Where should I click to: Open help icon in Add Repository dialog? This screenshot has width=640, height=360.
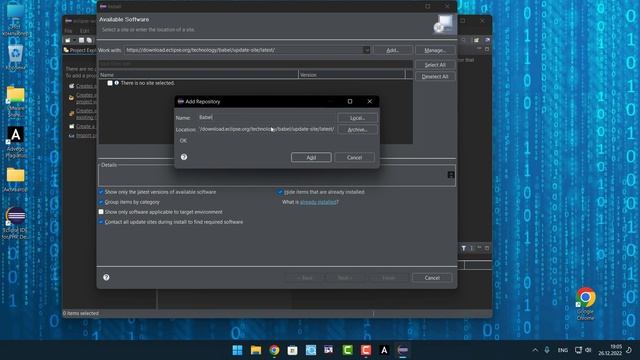[x=184, y=157]
